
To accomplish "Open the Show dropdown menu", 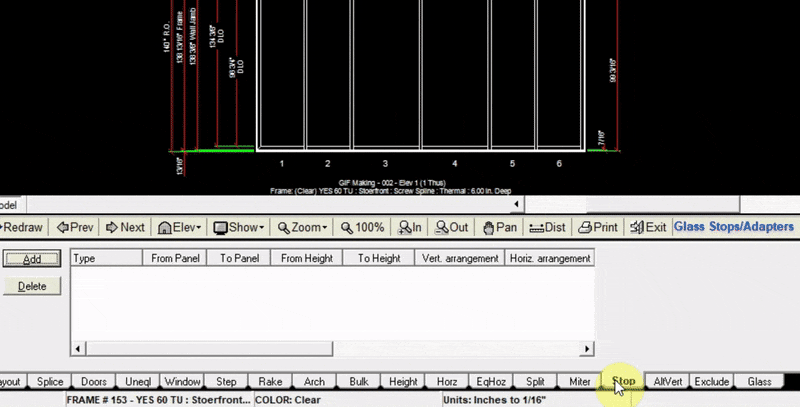I will [x=238, y=227].
